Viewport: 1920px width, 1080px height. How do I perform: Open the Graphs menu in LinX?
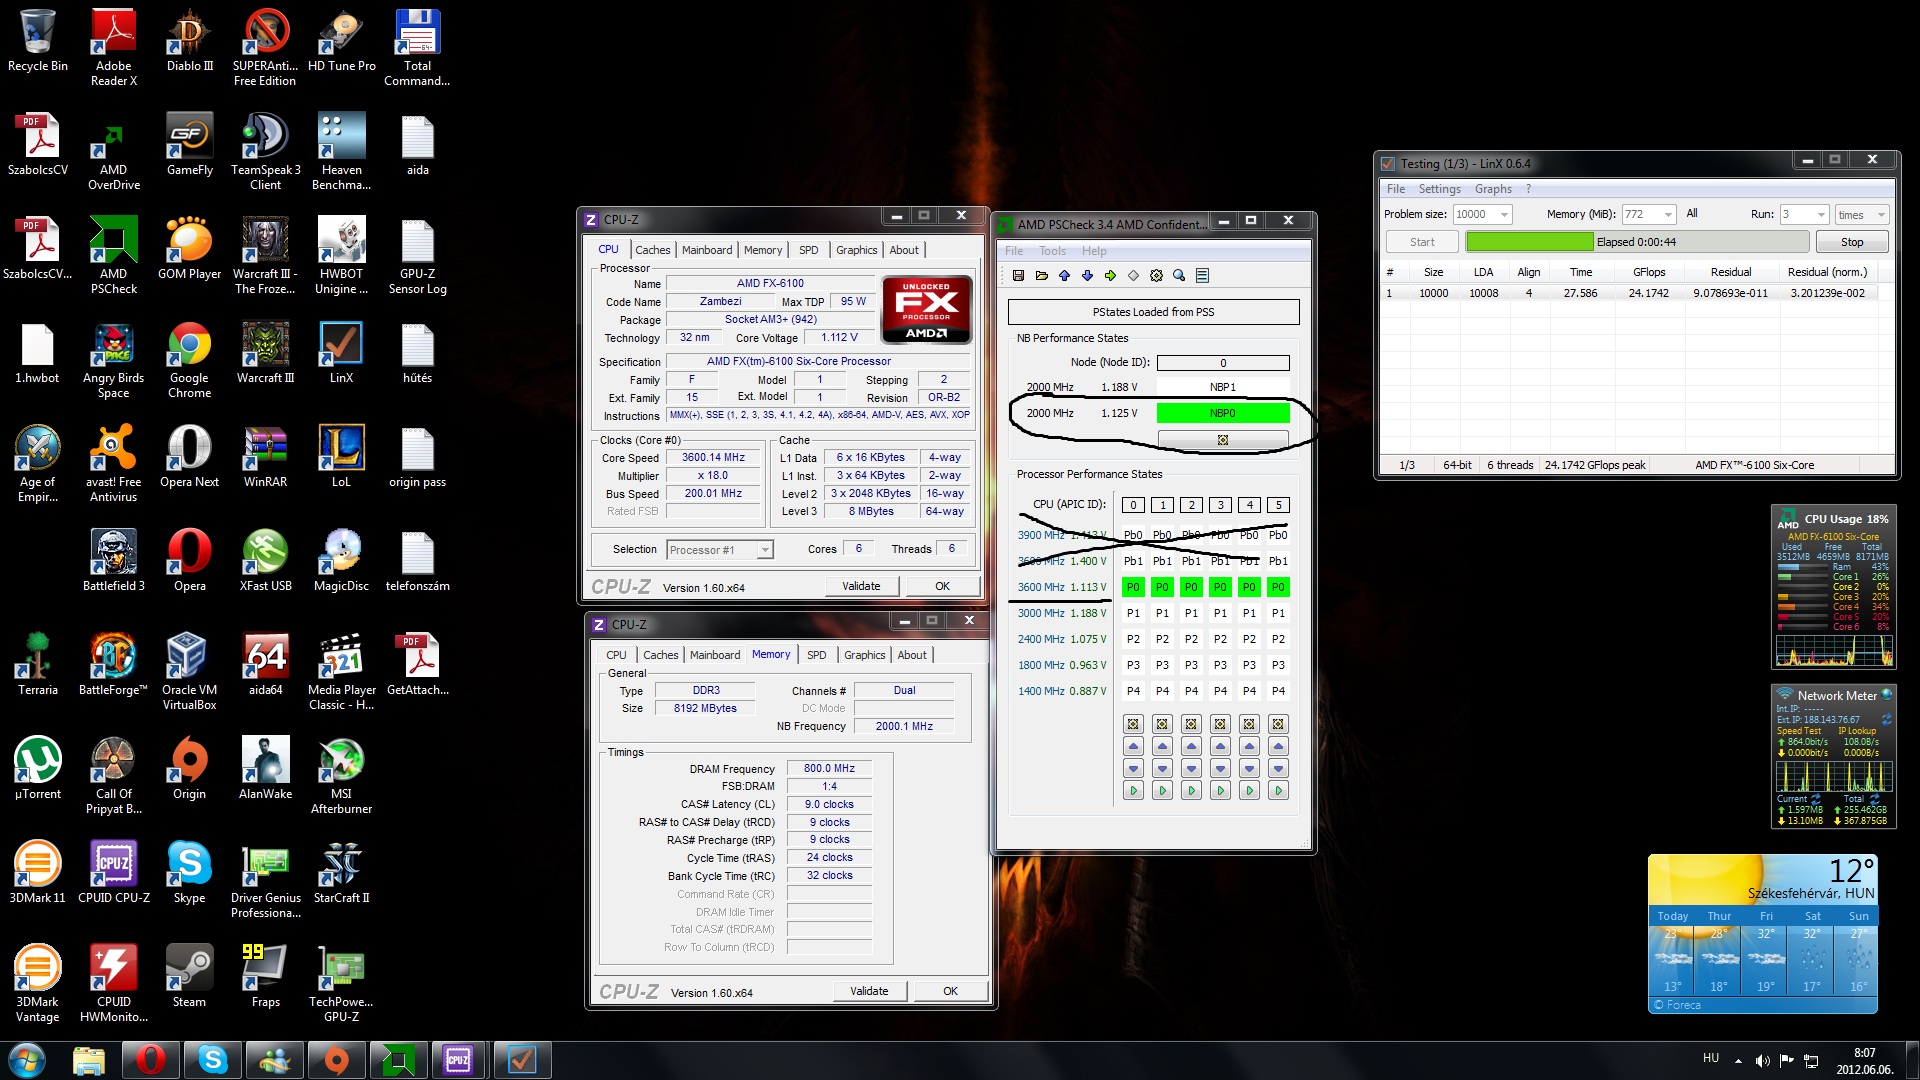coord(1493,189)
